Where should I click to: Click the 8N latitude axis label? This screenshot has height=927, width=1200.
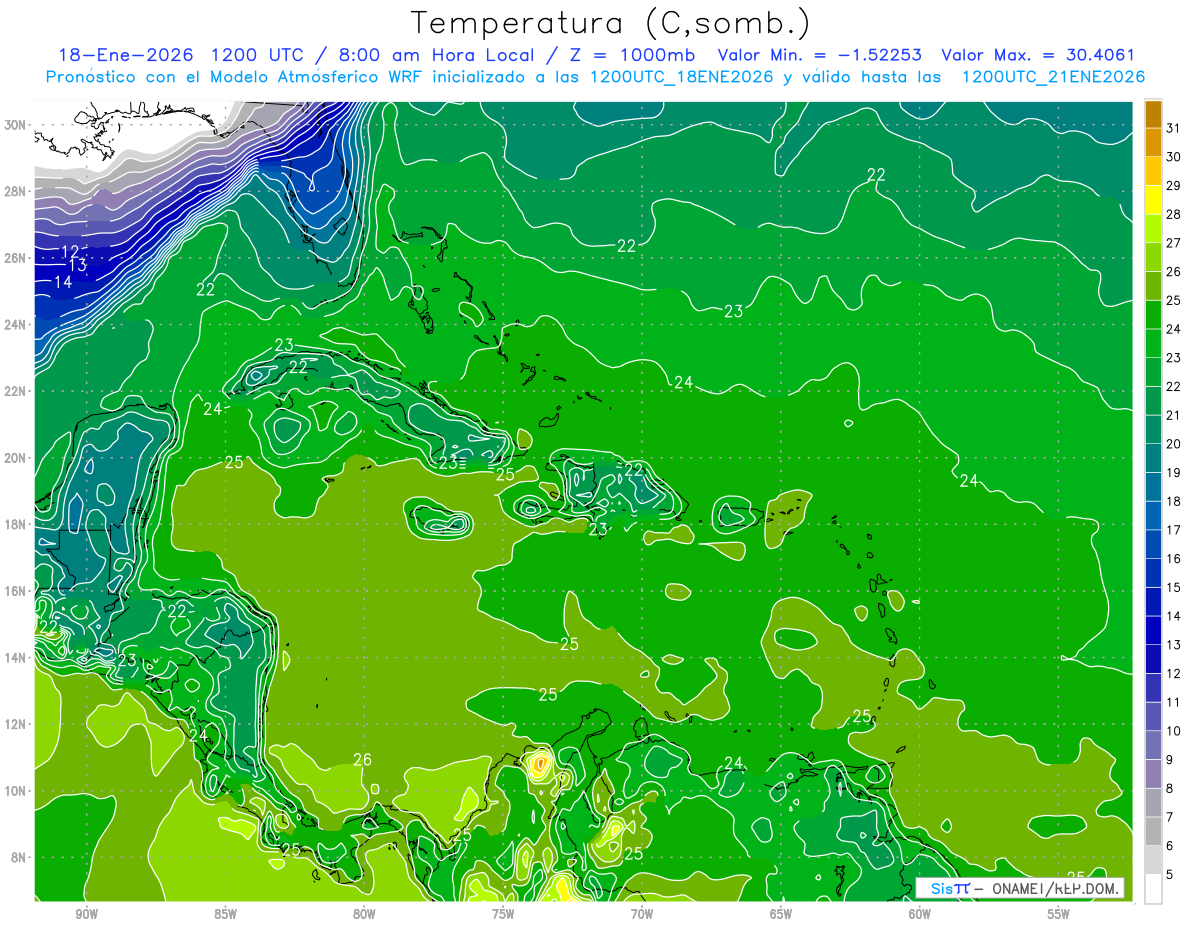tap(20, 857)
